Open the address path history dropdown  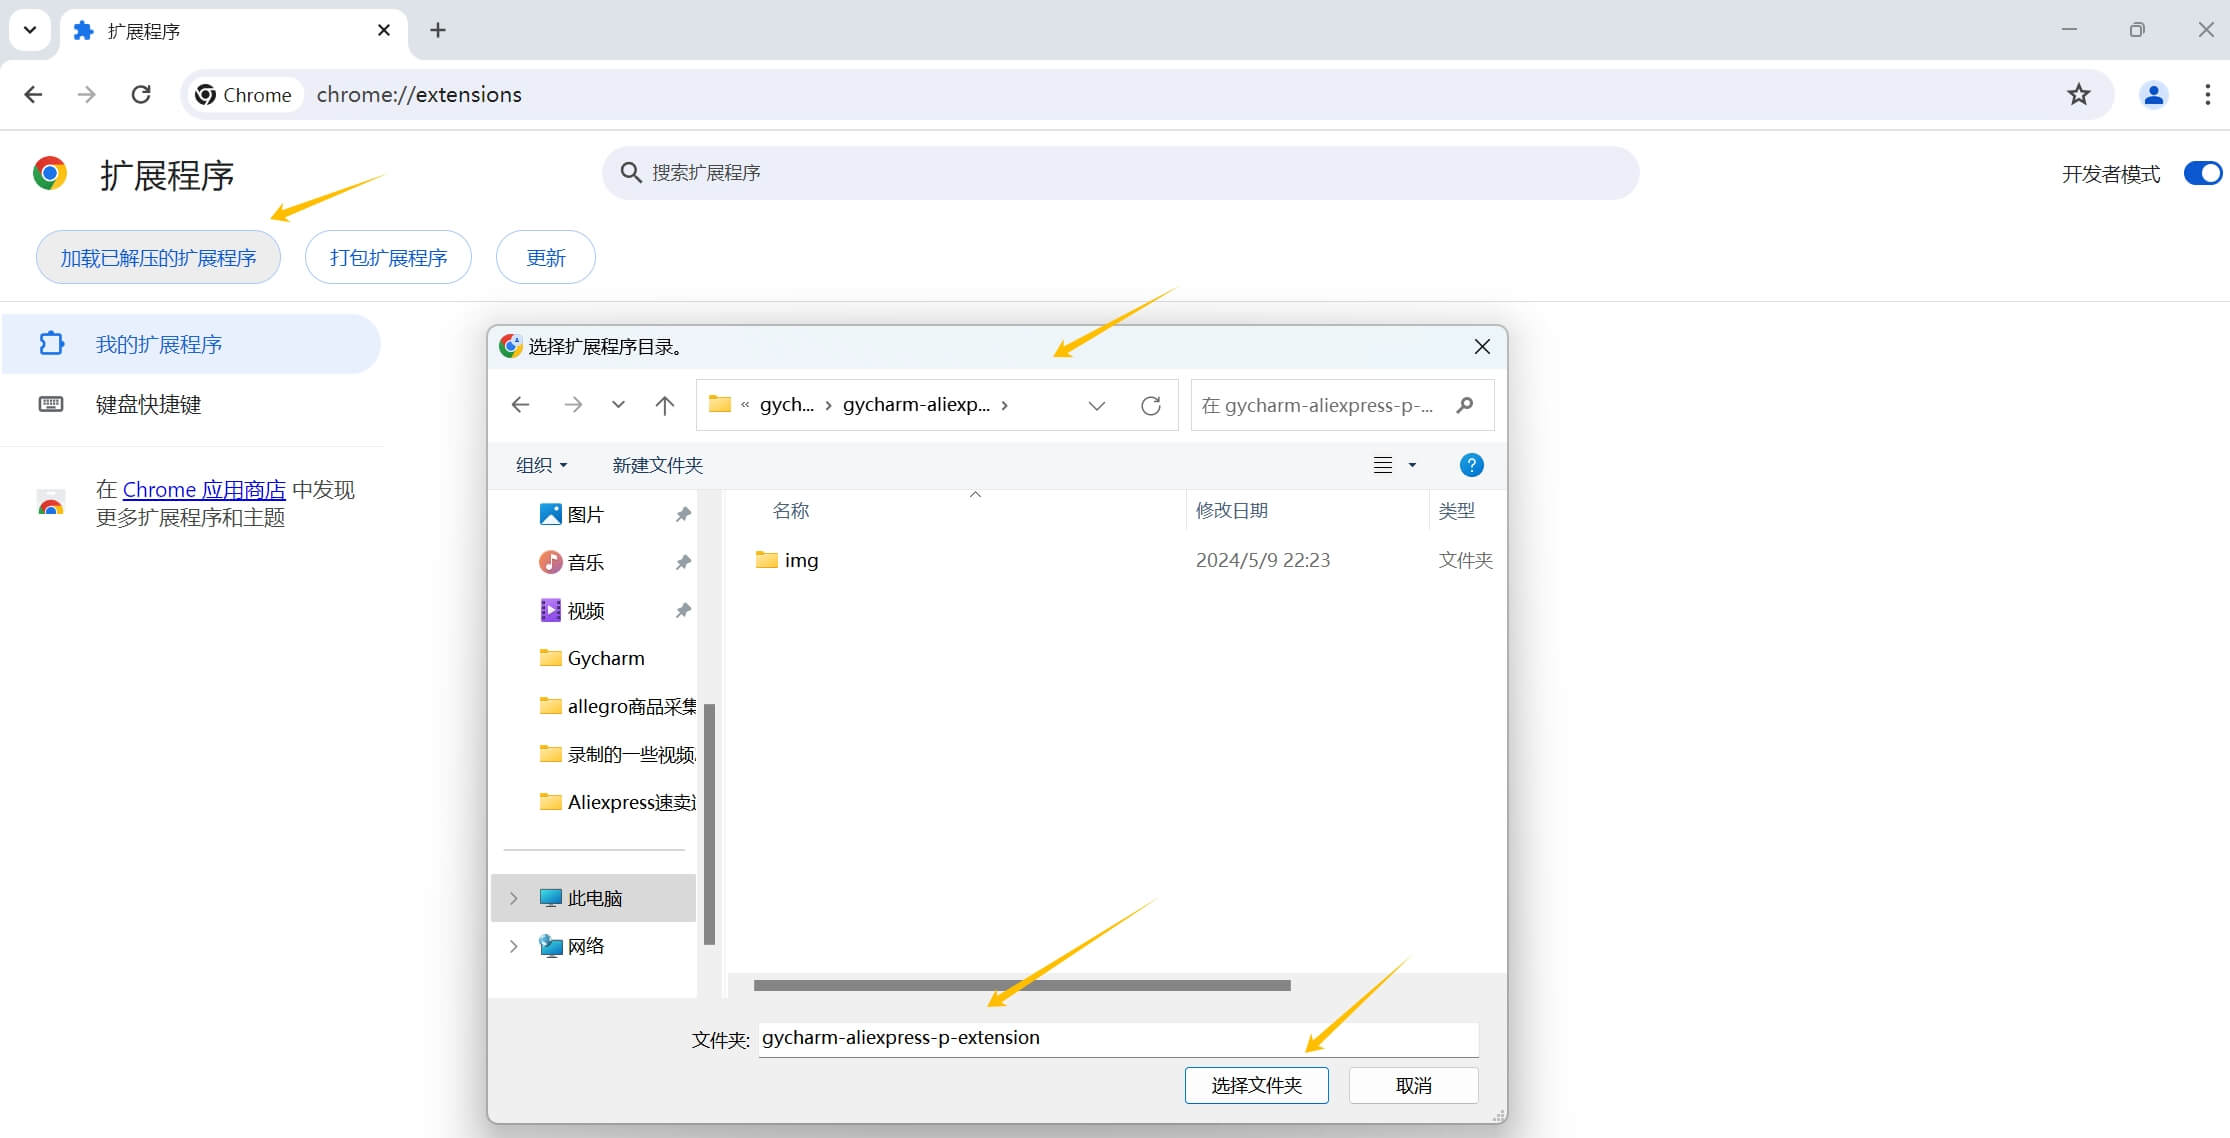click(1096, 405)
